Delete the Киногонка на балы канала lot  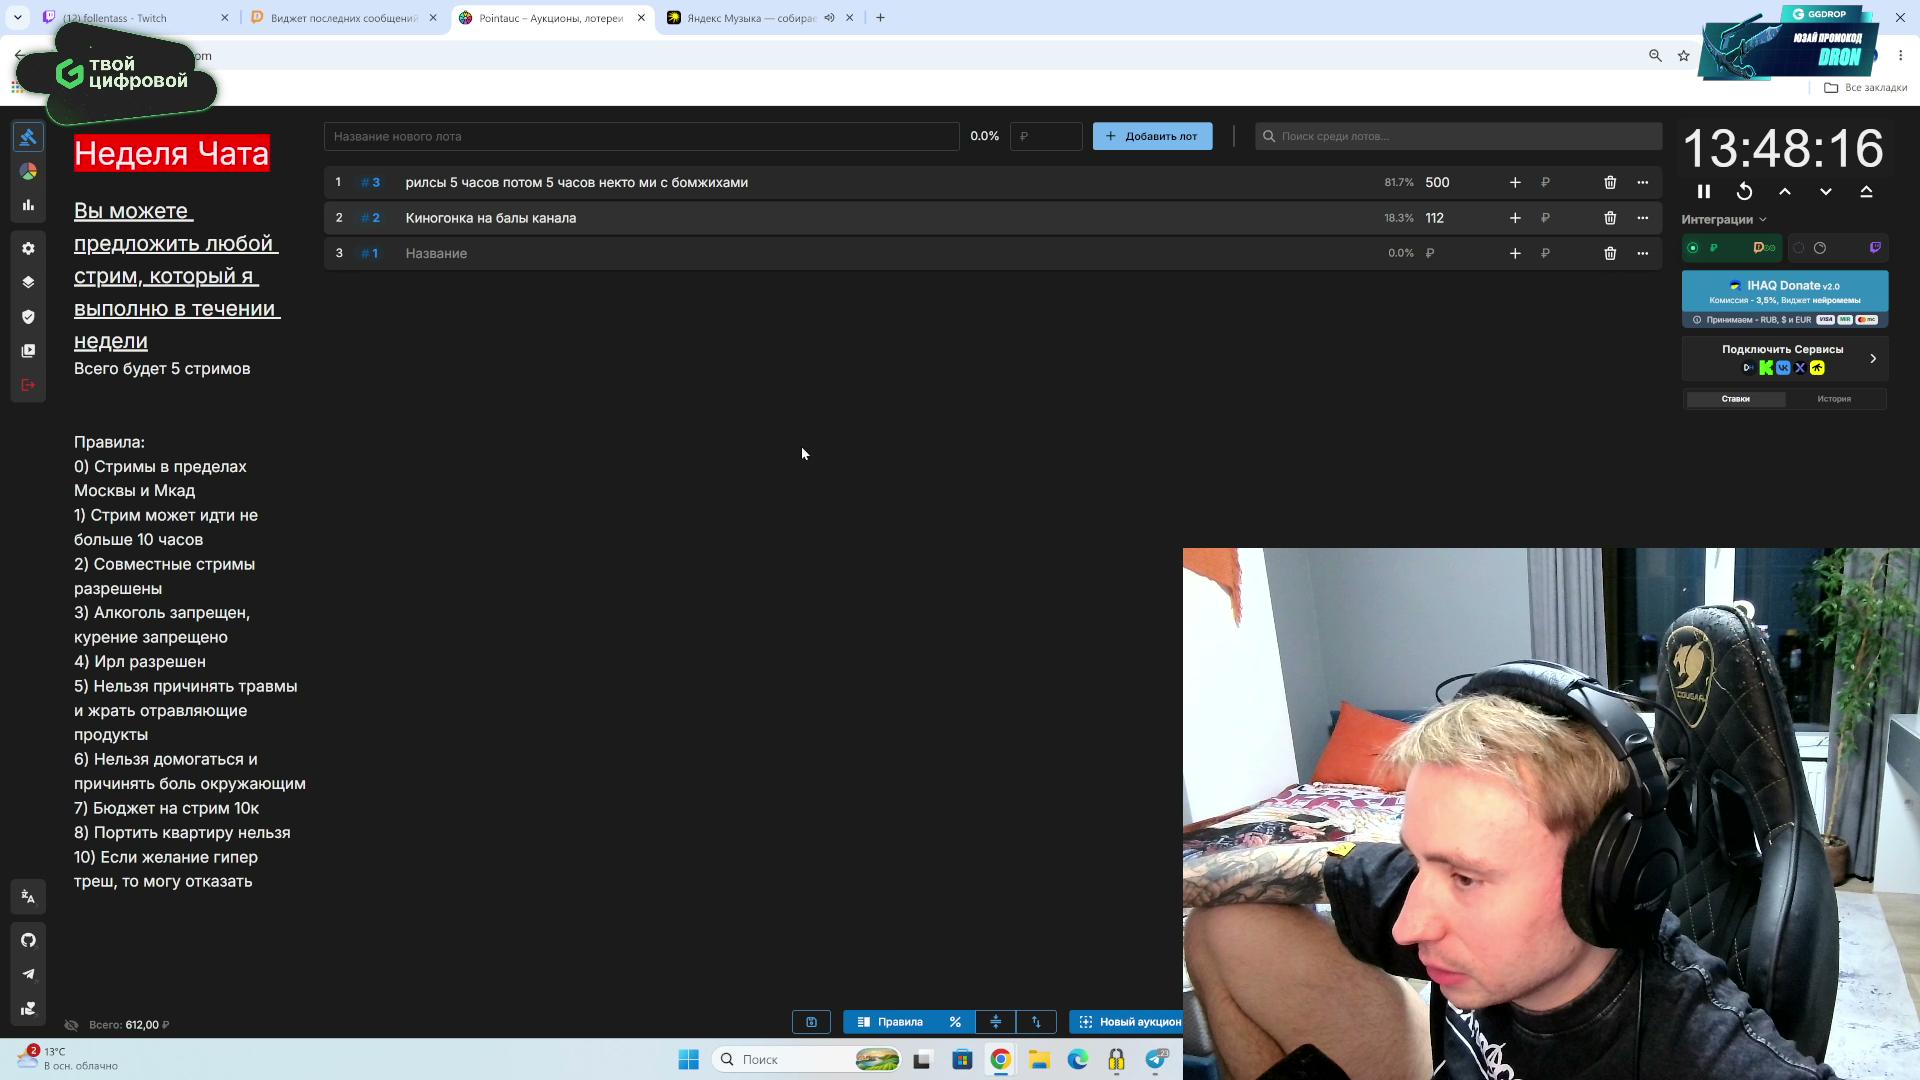tap(1610, 218)
